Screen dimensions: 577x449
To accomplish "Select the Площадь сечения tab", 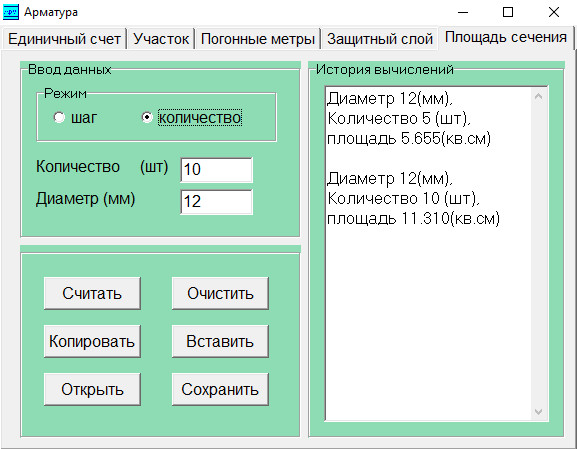I will coord(506,37).
